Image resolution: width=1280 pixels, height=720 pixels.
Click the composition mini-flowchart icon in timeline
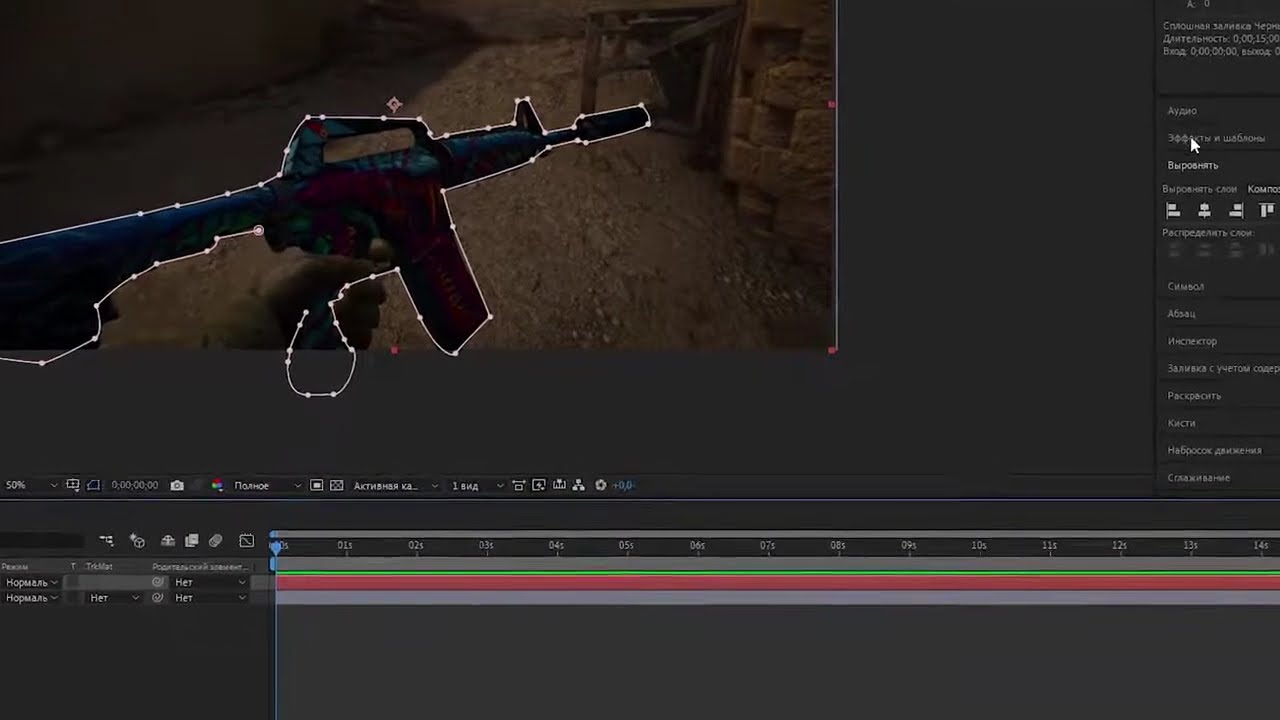tap(107, 541)
